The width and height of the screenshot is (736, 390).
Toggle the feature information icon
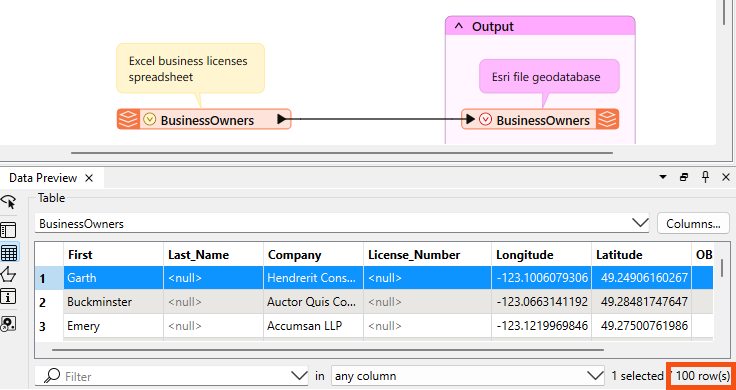coord(9,297)
